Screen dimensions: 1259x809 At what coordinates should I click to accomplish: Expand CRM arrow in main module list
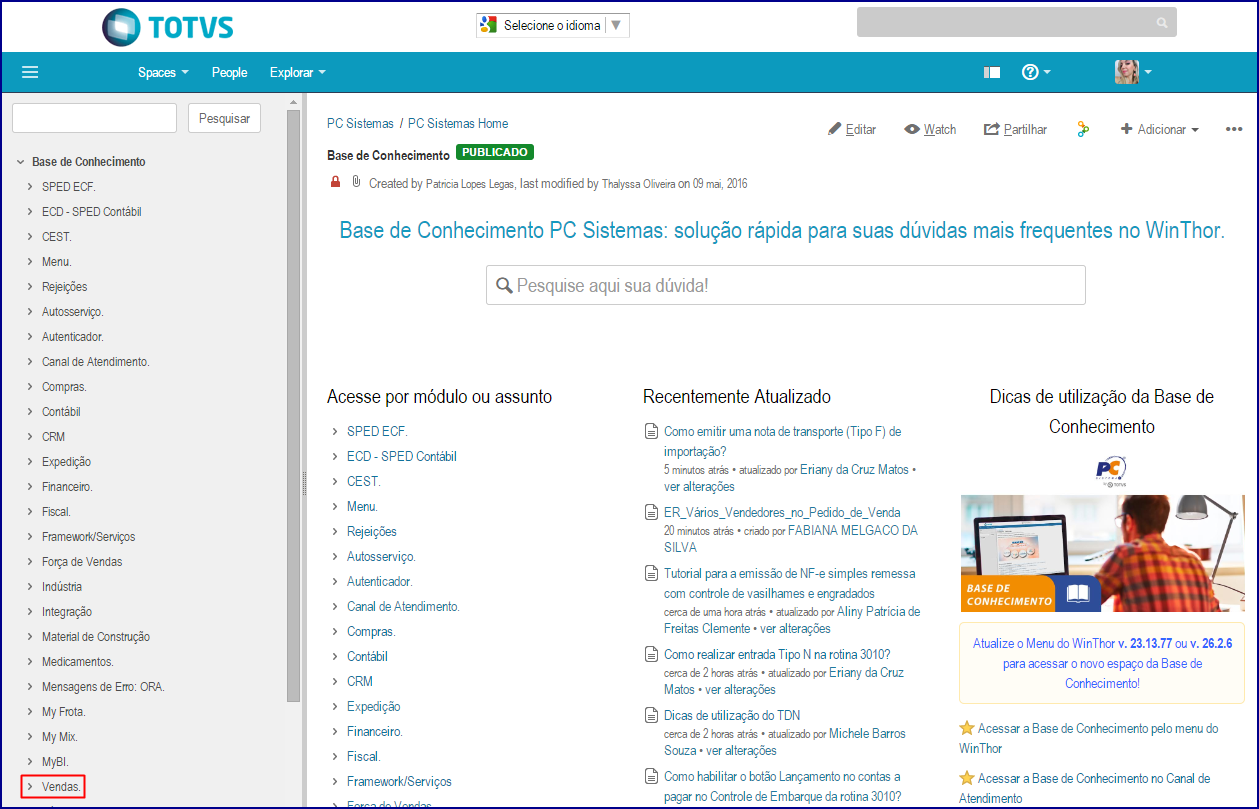335,682
